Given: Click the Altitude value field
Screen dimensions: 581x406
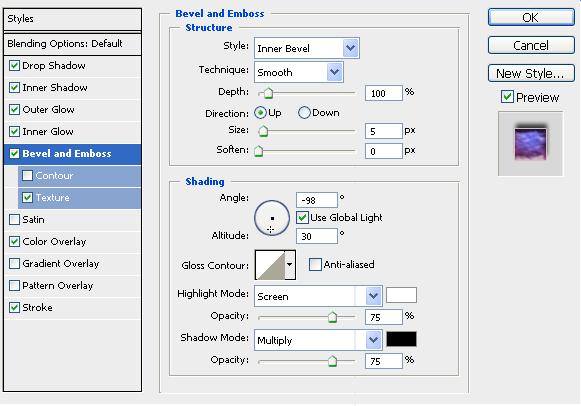Looking at the screenshot, I should point(317,236).
